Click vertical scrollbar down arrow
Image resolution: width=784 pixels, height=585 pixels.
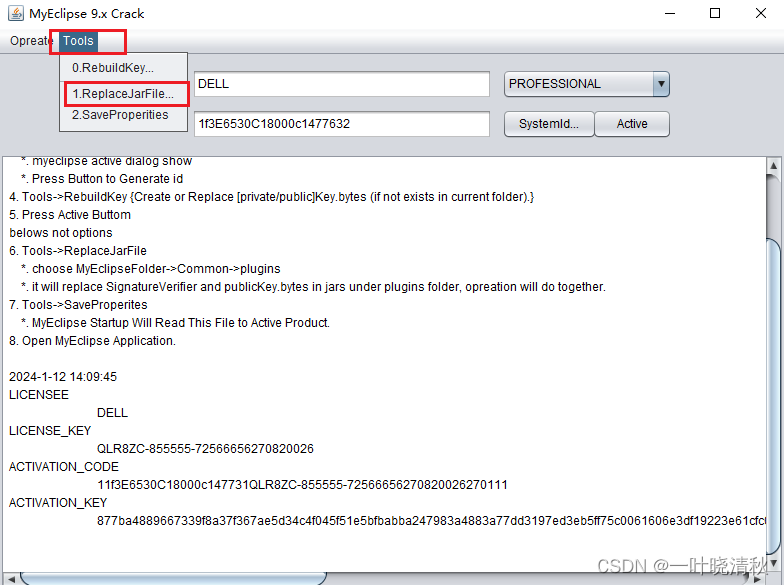click(774, 562)
